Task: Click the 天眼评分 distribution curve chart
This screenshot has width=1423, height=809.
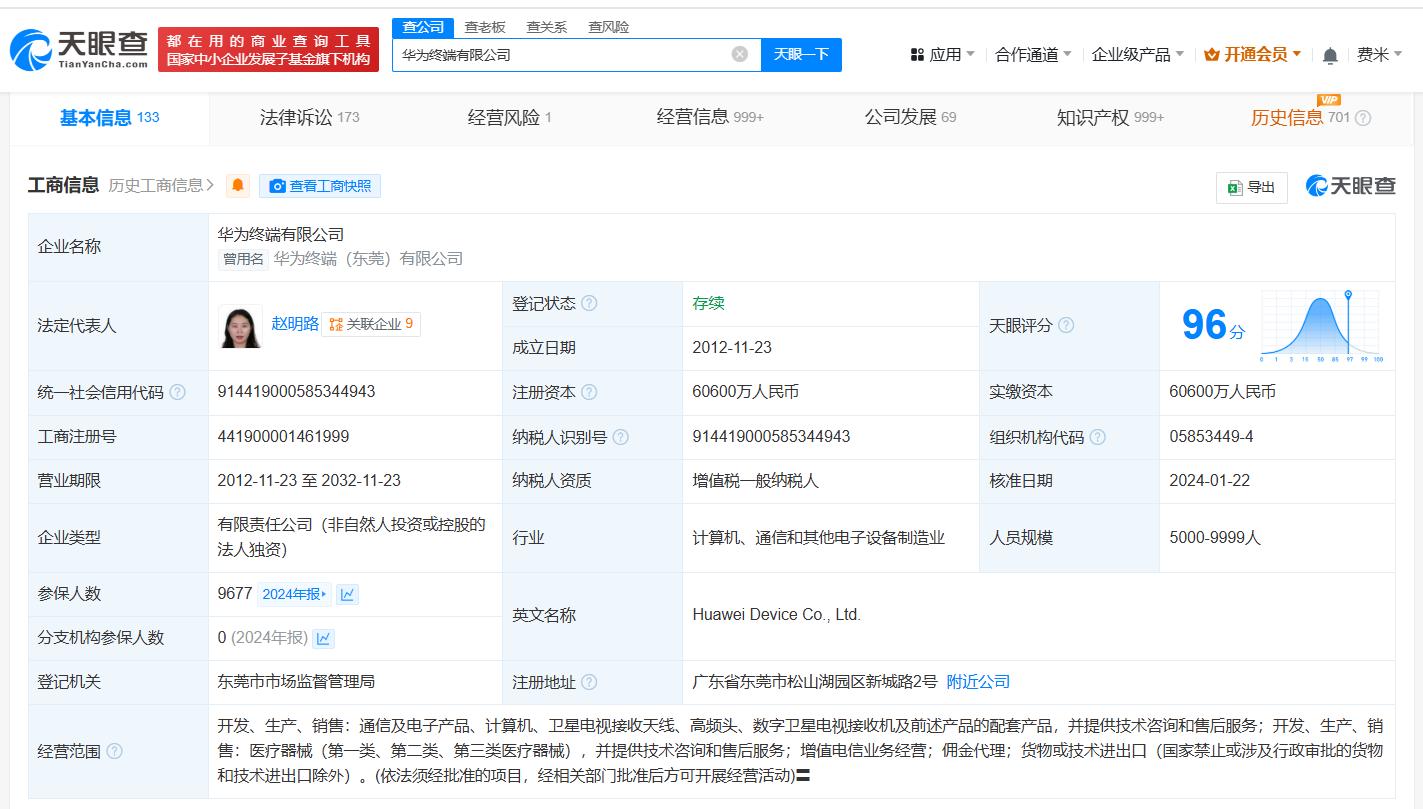Action: click(1320, 325)
